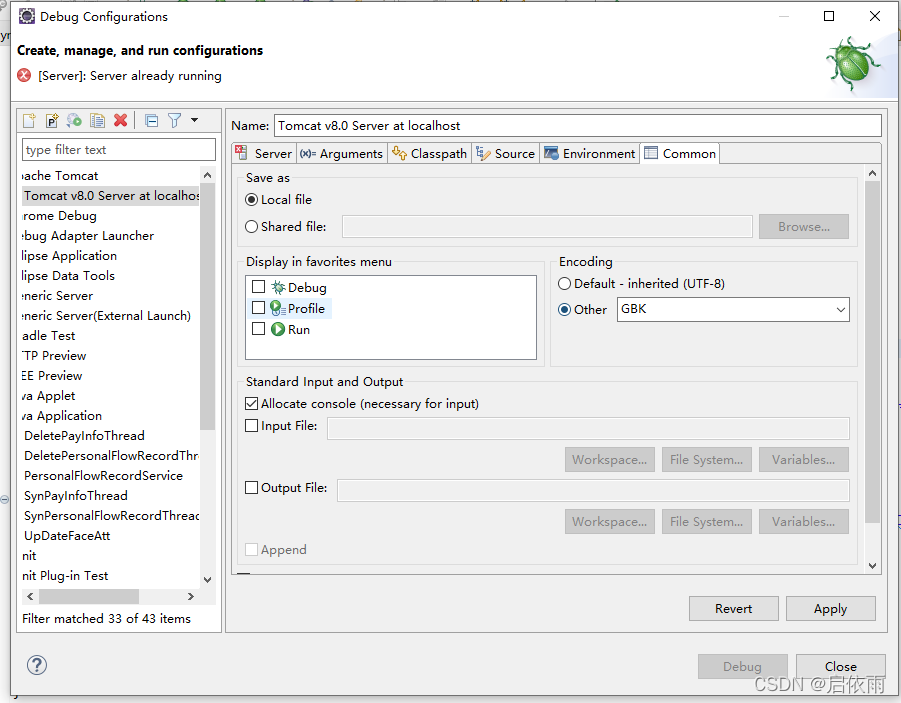
Task: Click tree horizontal scroll right arrow
Action: click(x=191, y=597)
